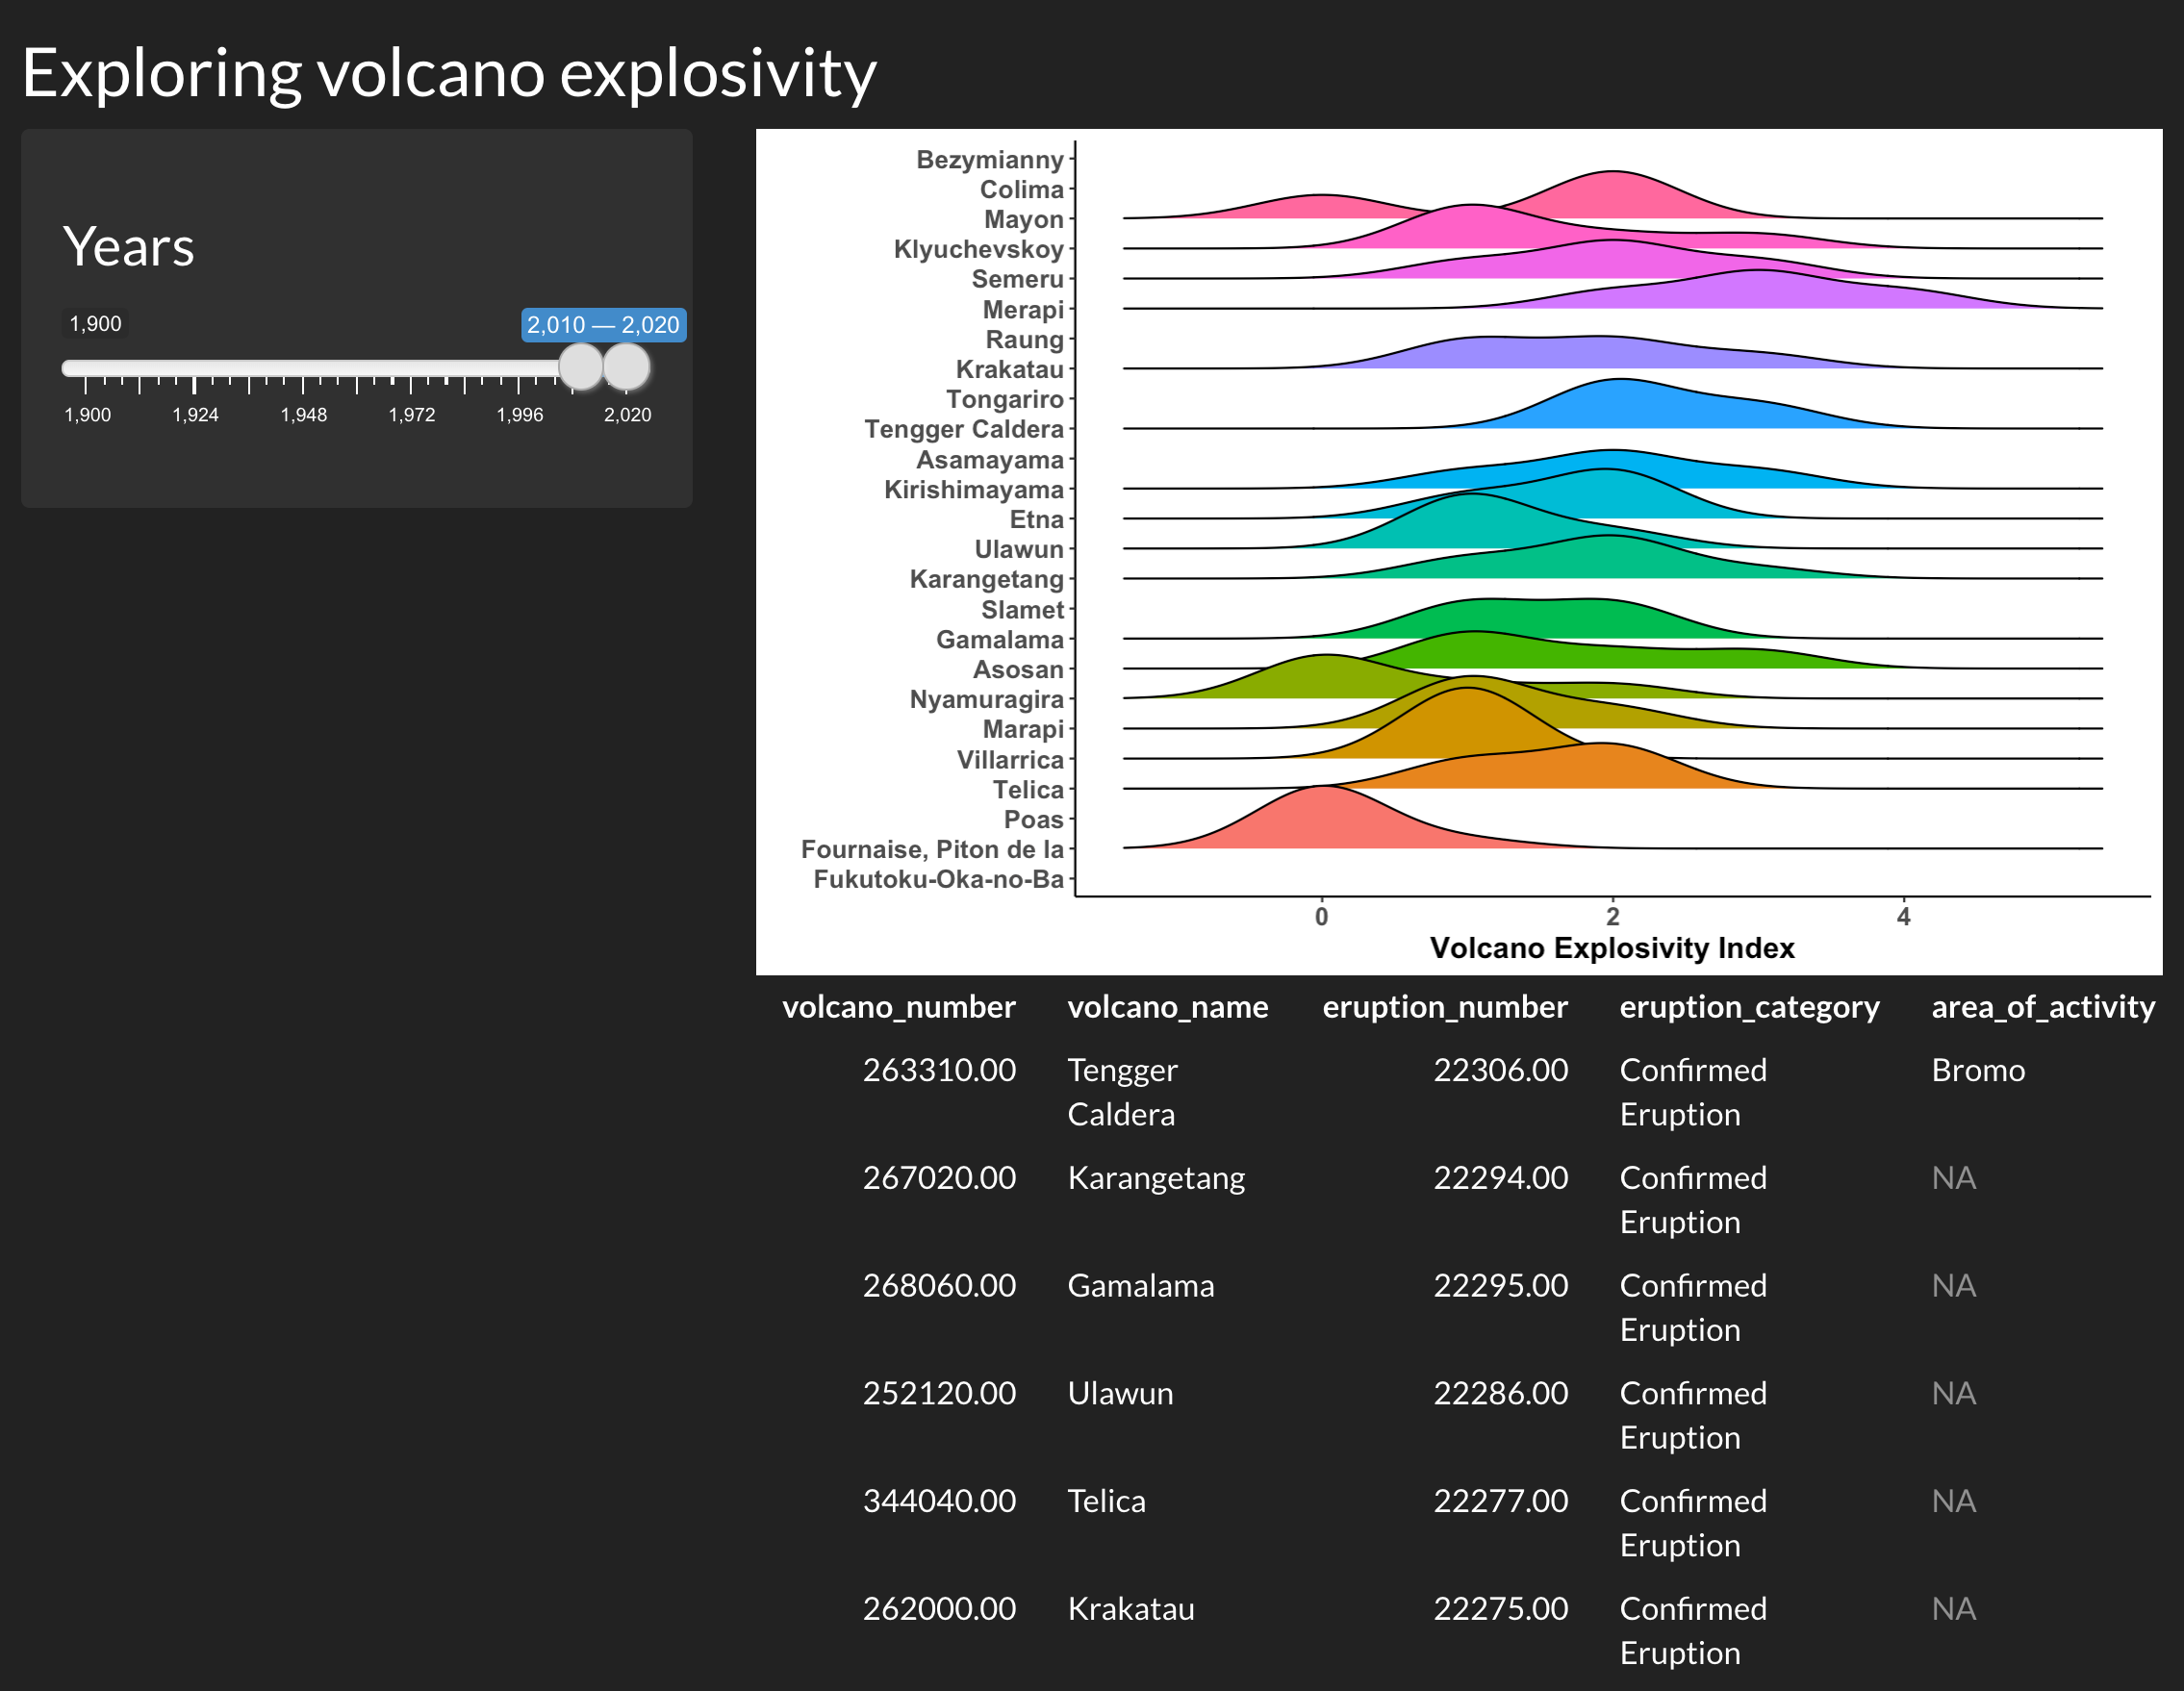Select the Karangetang row name cell
Screen dimensions: 2184x1691
(1156, 1178)
